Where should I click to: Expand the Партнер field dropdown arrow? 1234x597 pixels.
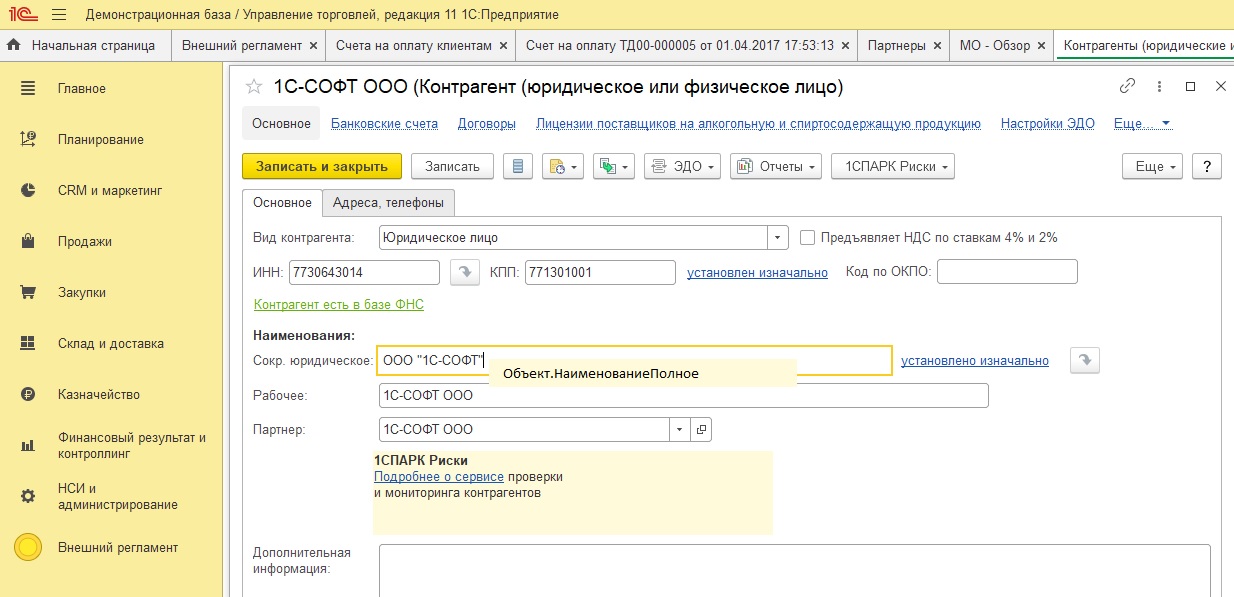point(680,429)
